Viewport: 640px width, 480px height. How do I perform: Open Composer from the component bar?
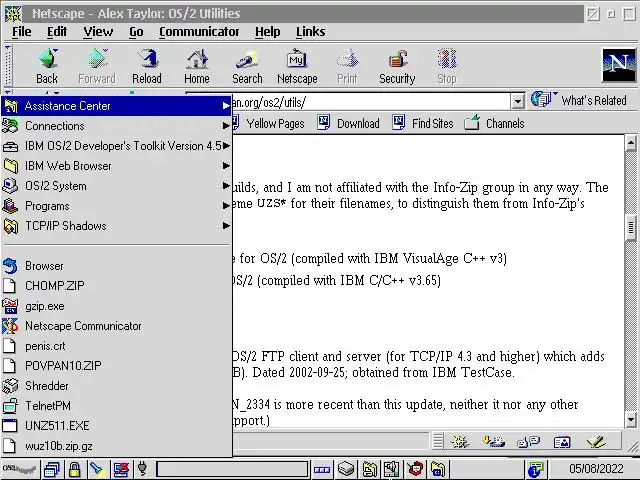pyautogui.click(x=596, y=442)
